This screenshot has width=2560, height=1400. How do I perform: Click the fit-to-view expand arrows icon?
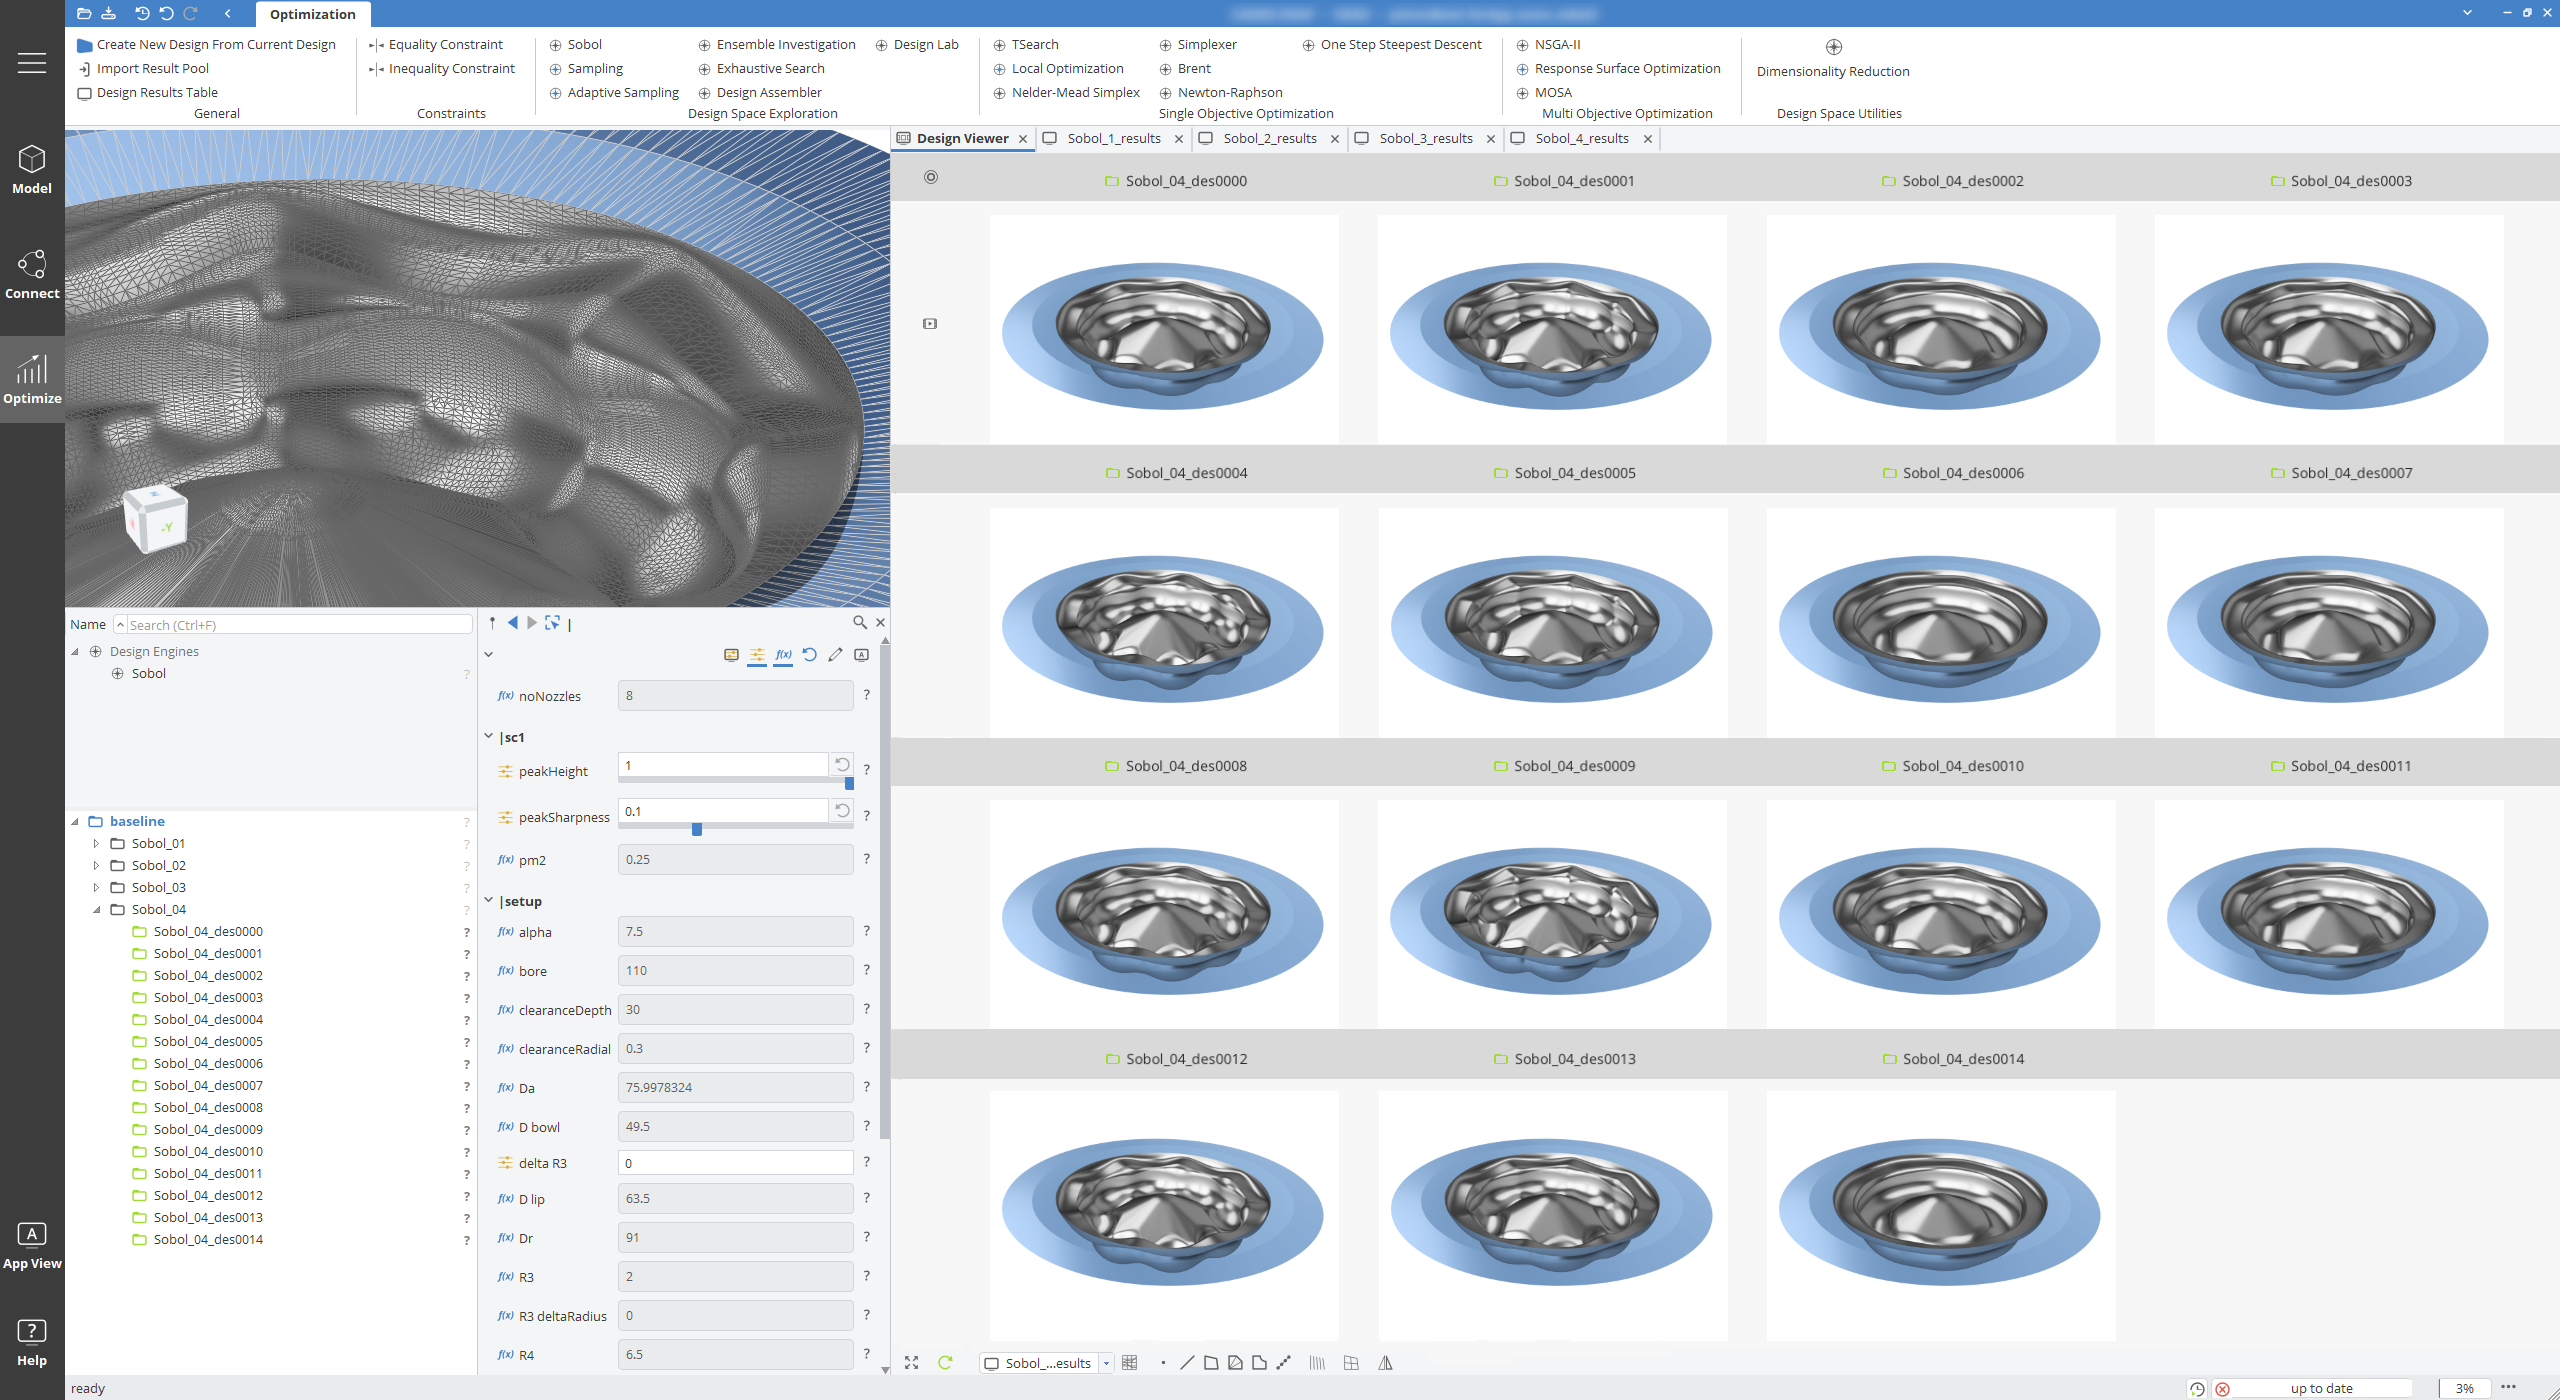tap(912, 1362)
